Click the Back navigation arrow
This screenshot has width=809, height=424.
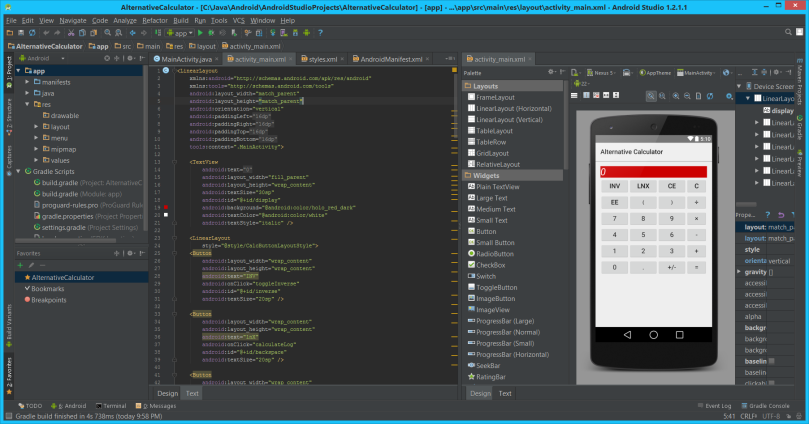coord(132,32)
